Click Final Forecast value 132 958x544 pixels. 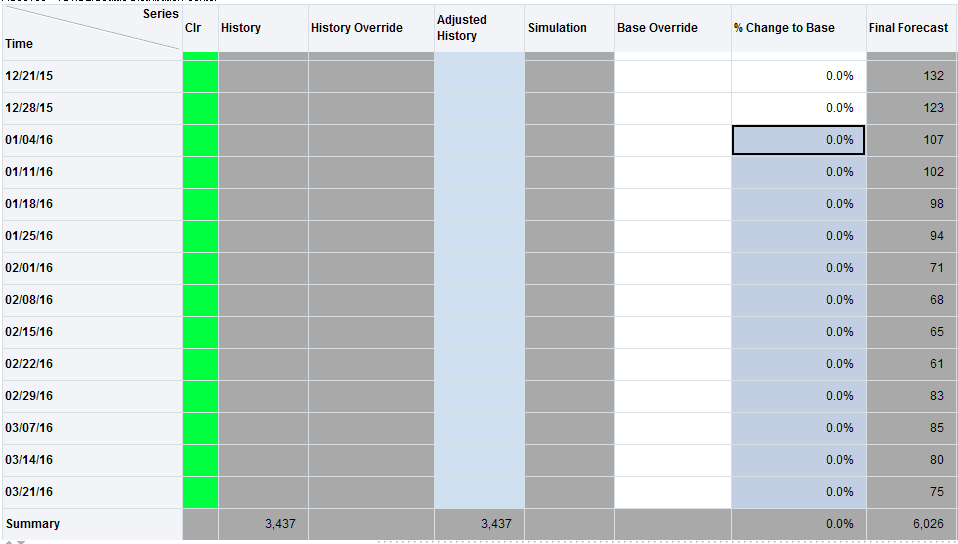point(912,76)
